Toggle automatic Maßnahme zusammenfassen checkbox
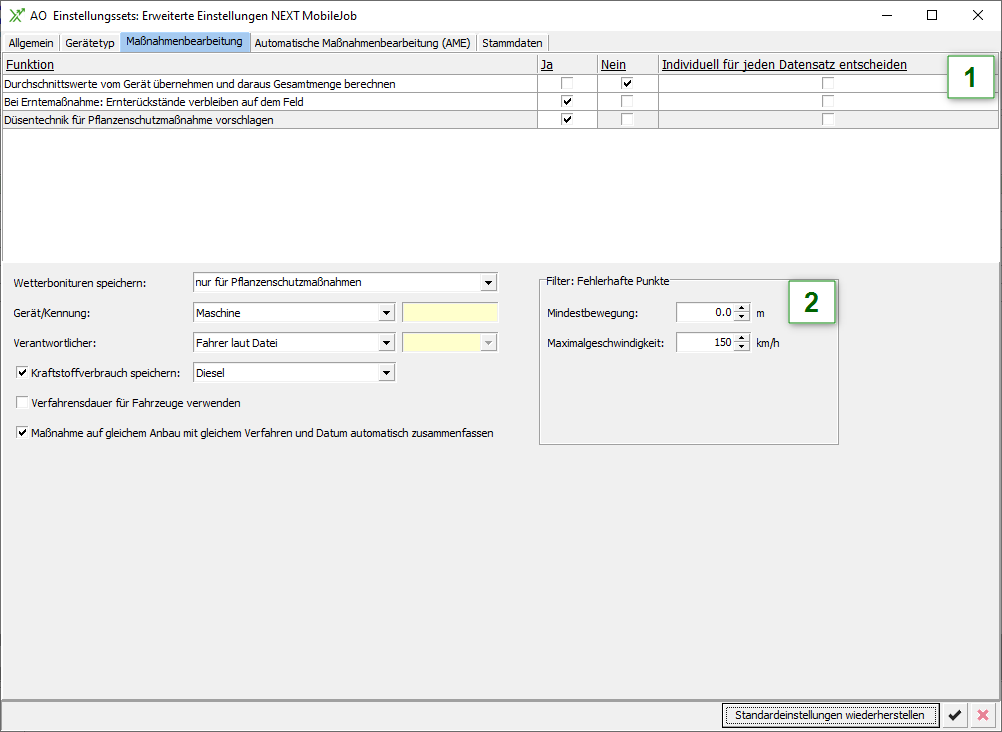 pos(23,434)
